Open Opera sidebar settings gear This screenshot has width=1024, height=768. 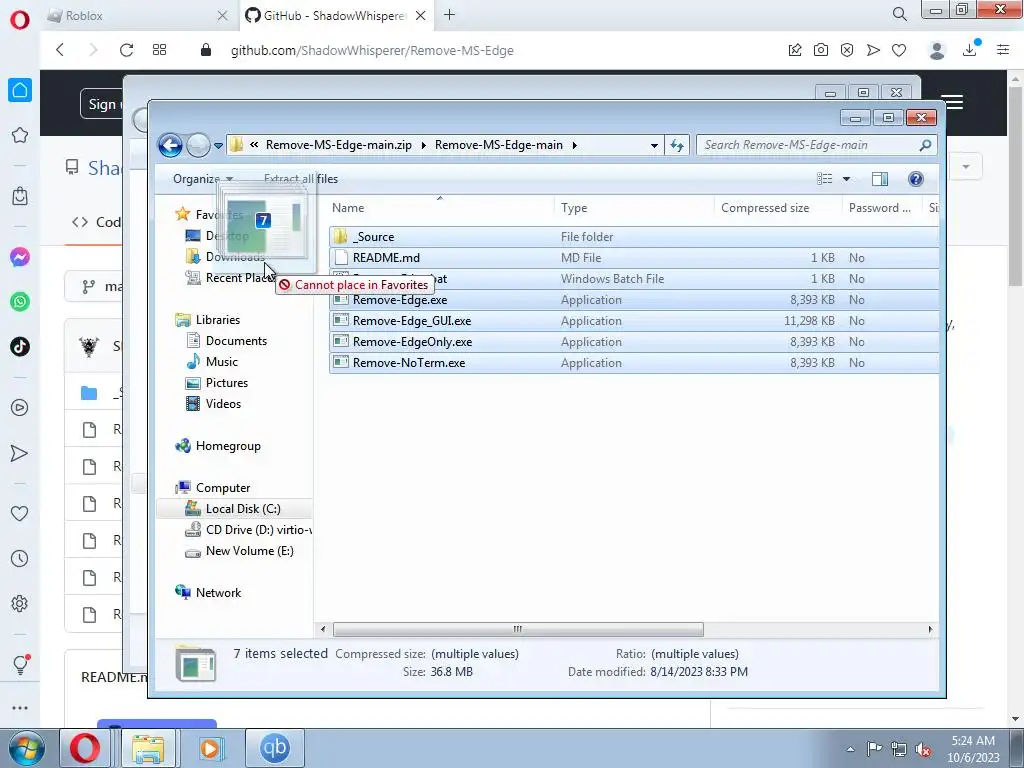click(x=20, y=603)
